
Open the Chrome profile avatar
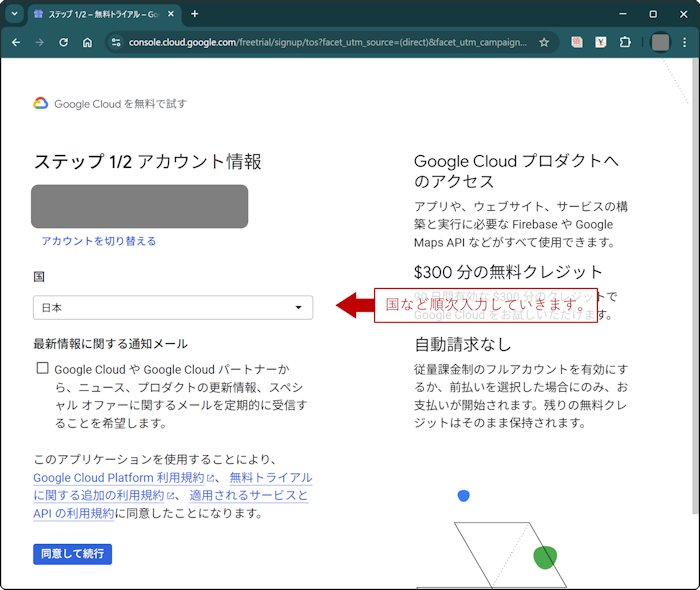point(660,43)
